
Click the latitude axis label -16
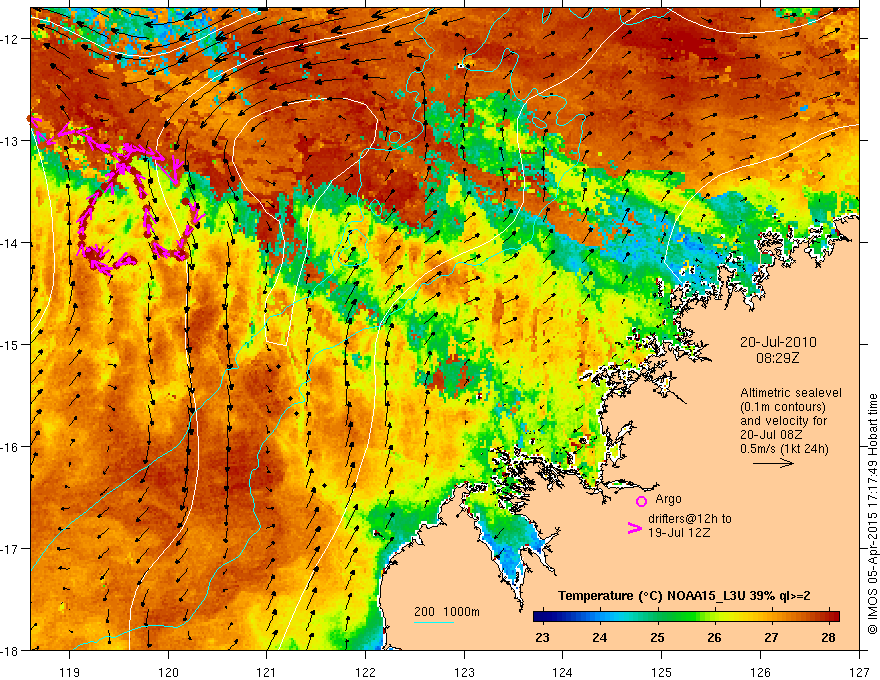(x=10, y=447)
